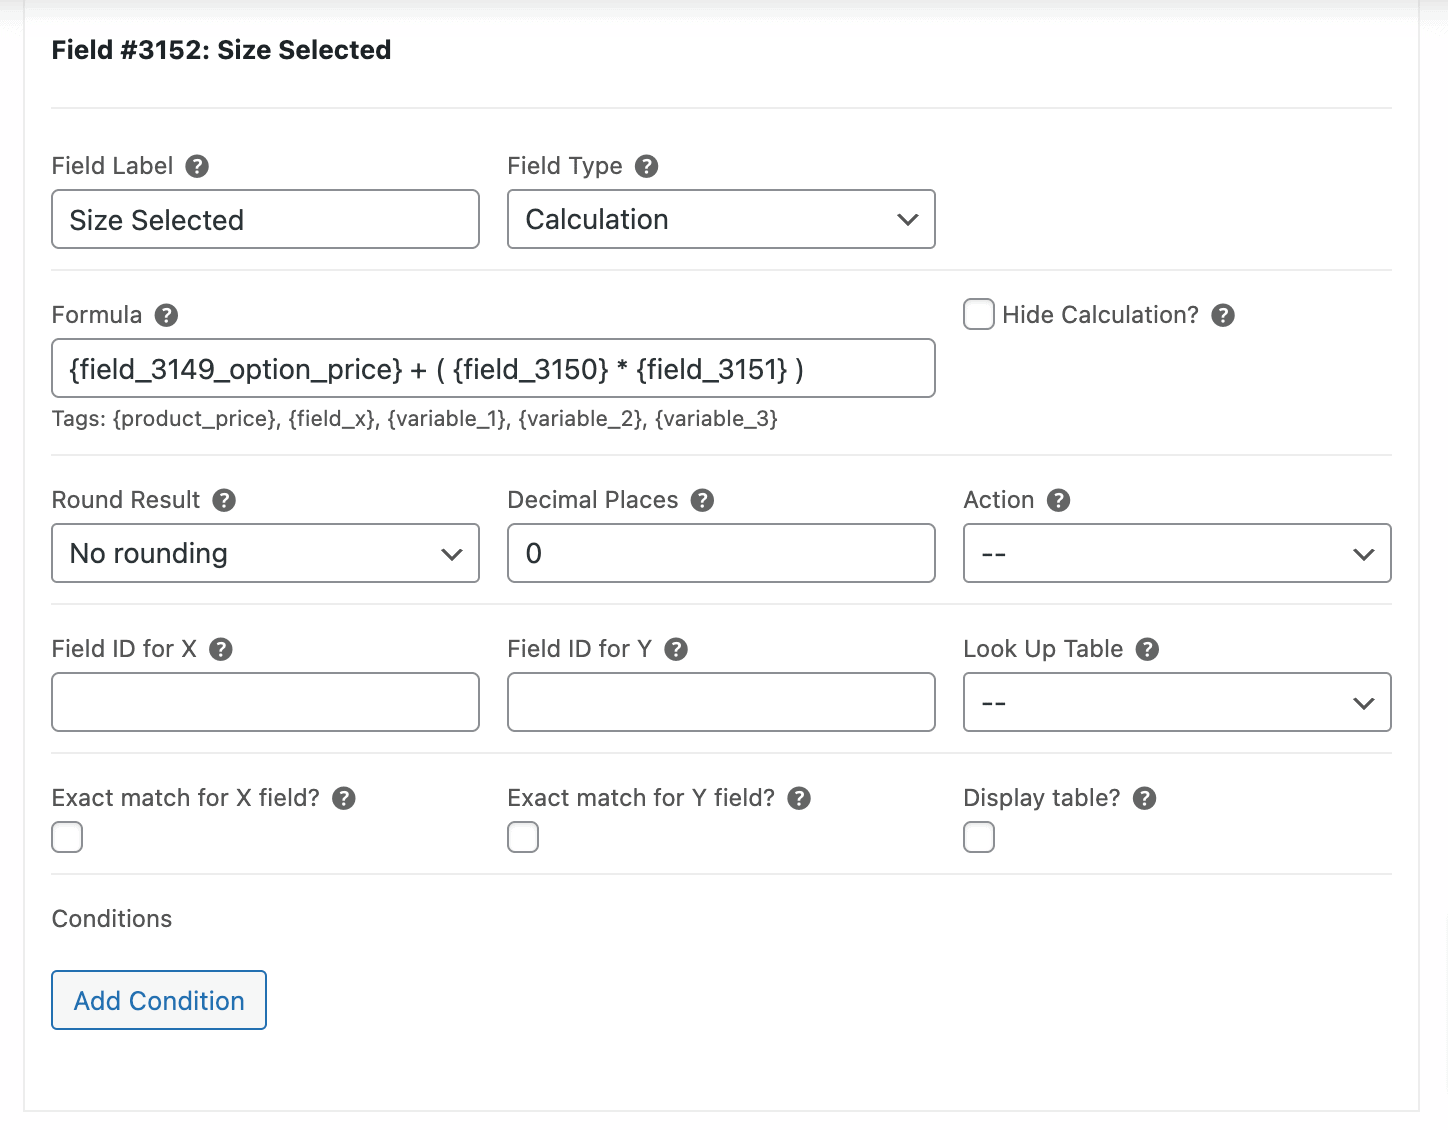This screenshot has height=1130, width=1448.
Task: View the Round Result help icon
Action: click(x=224, y=500)
